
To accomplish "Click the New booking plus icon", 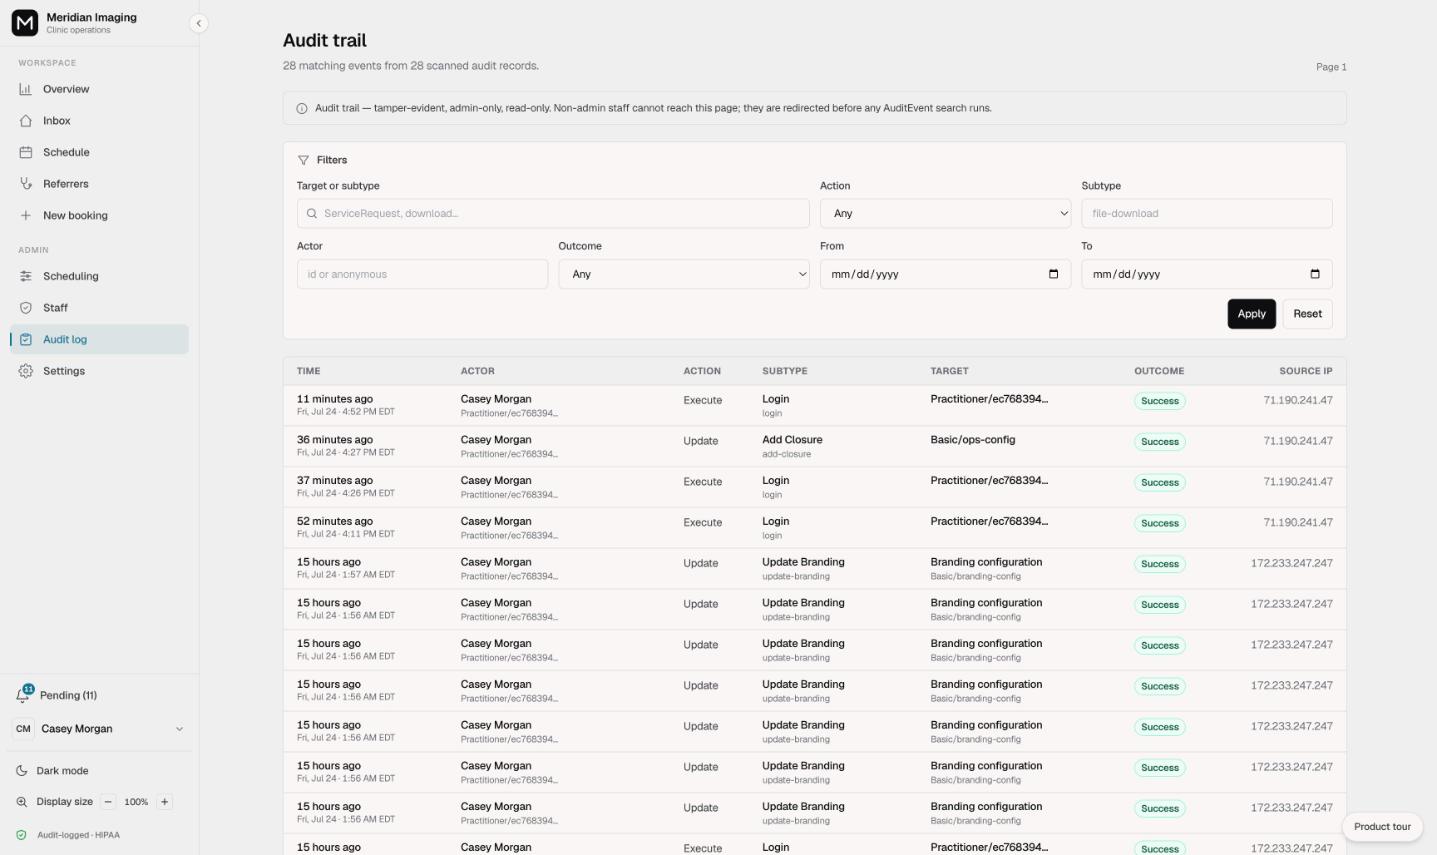I will click(26, 215).
